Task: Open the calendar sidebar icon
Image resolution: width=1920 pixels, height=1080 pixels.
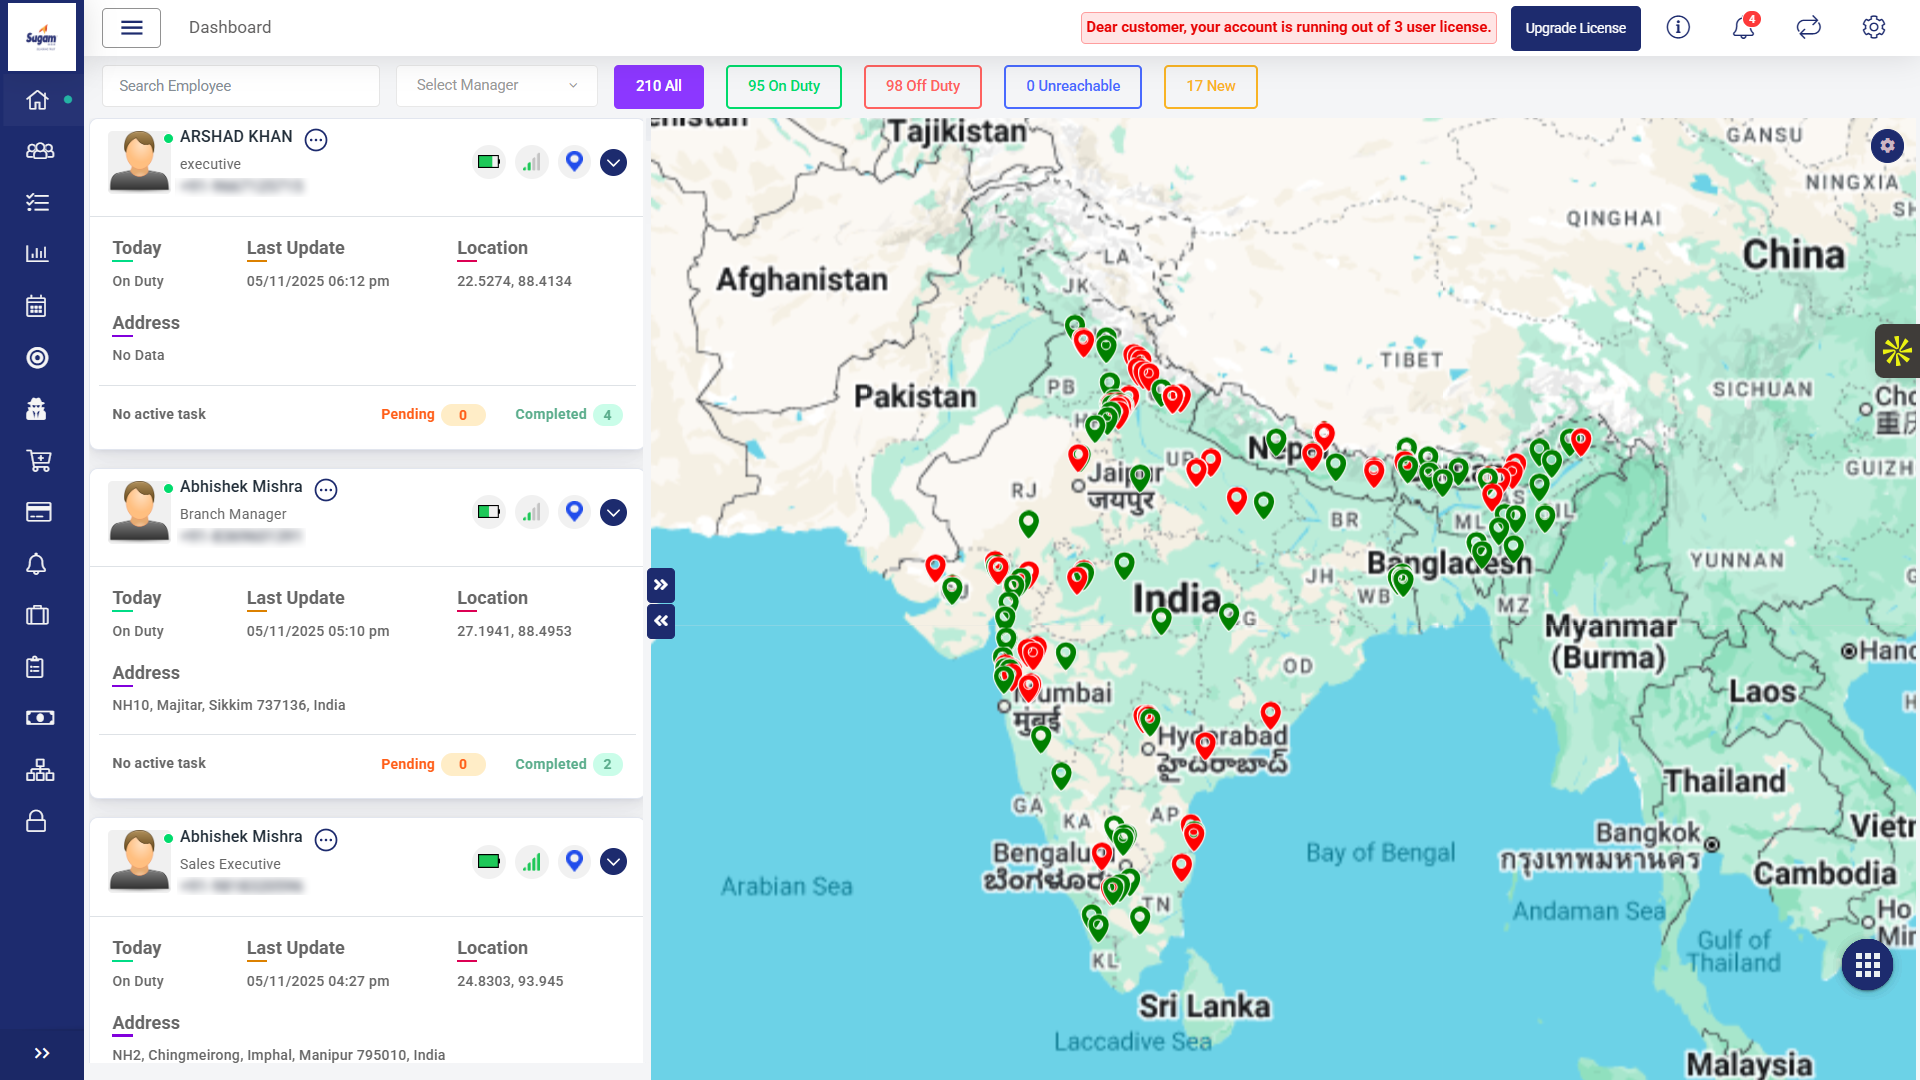Action: tap(37, 306)
